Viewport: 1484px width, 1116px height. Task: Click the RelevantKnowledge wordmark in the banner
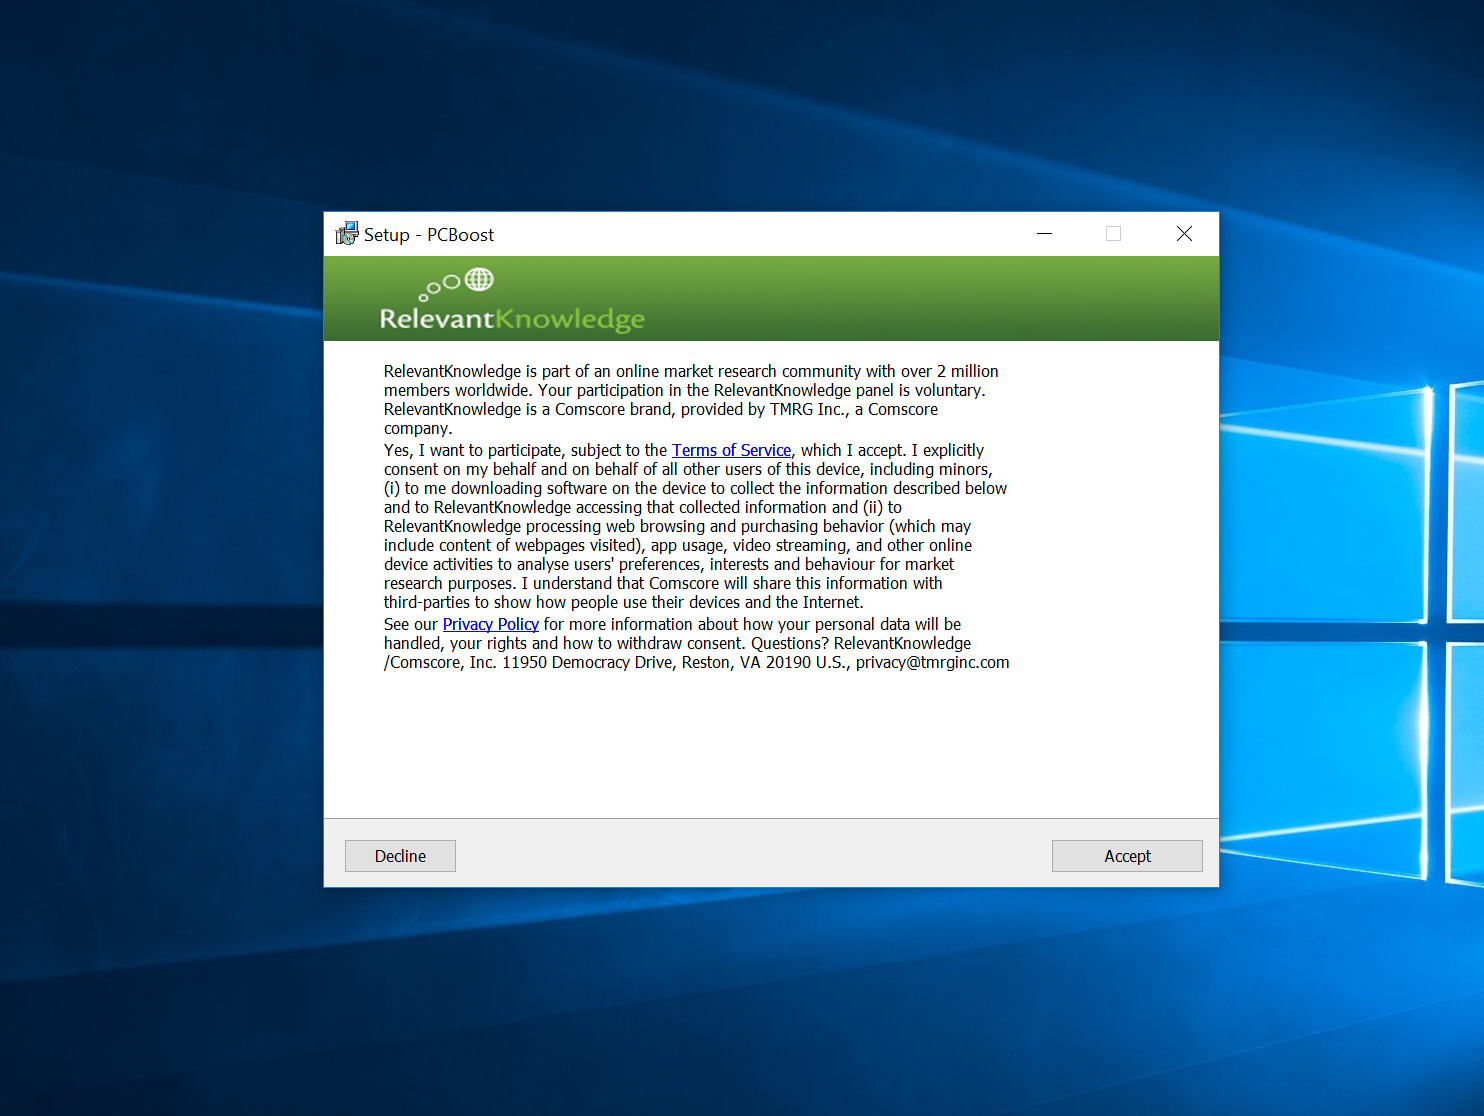click(x=512, y=319)
